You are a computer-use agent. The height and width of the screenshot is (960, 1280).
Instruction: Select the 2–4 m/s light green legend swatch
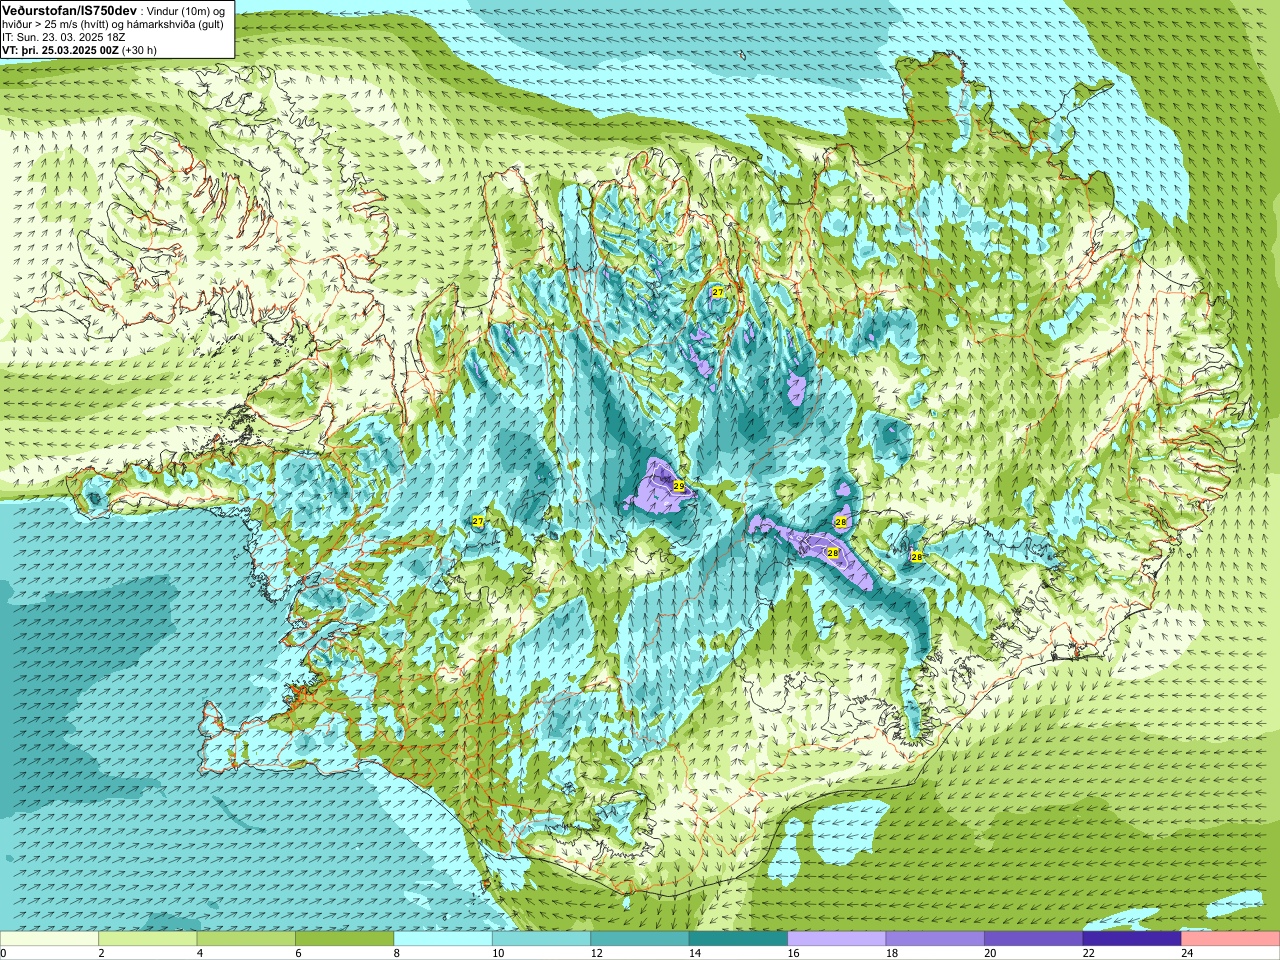(x=148, y=939)
